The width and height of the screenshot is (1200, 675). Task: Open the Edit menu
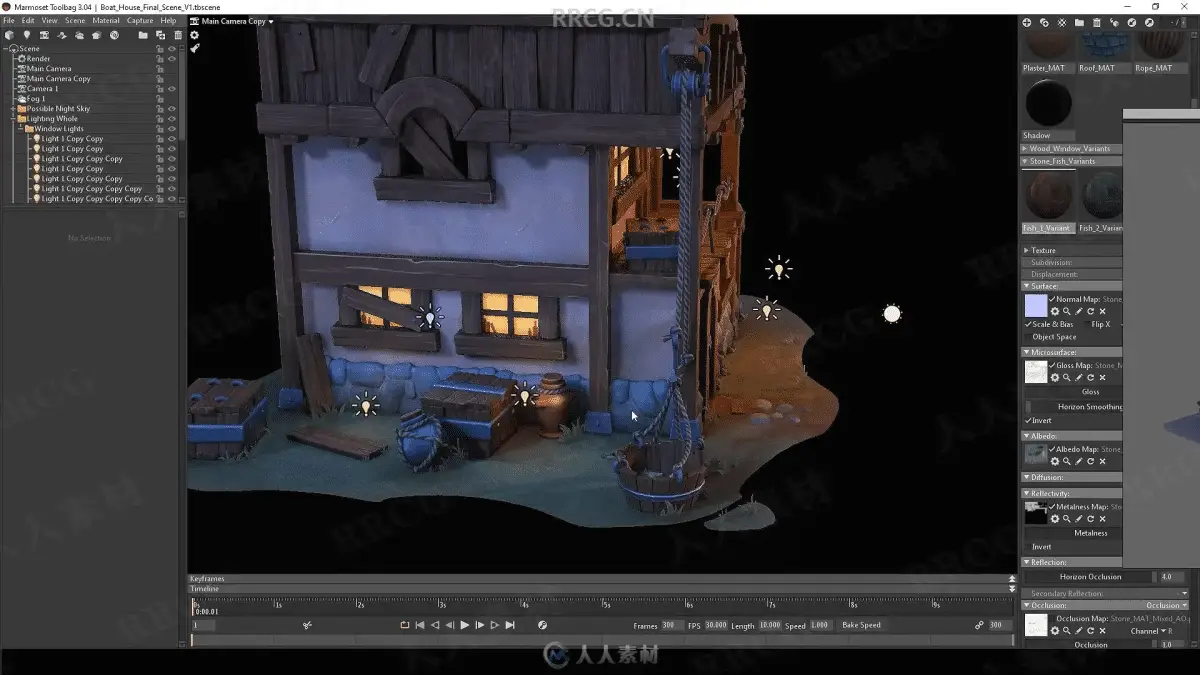tap(28, 21)
